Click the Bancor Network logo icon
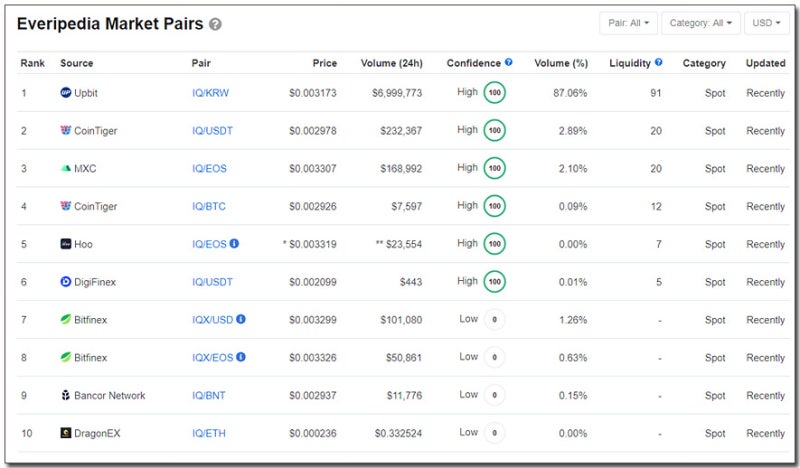Screen dimensions: 800x468 coord(65,395)
